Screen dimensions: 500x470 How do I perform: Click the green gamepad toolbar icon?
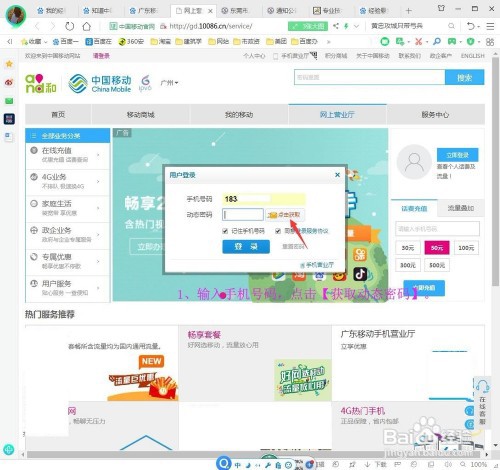452,42
